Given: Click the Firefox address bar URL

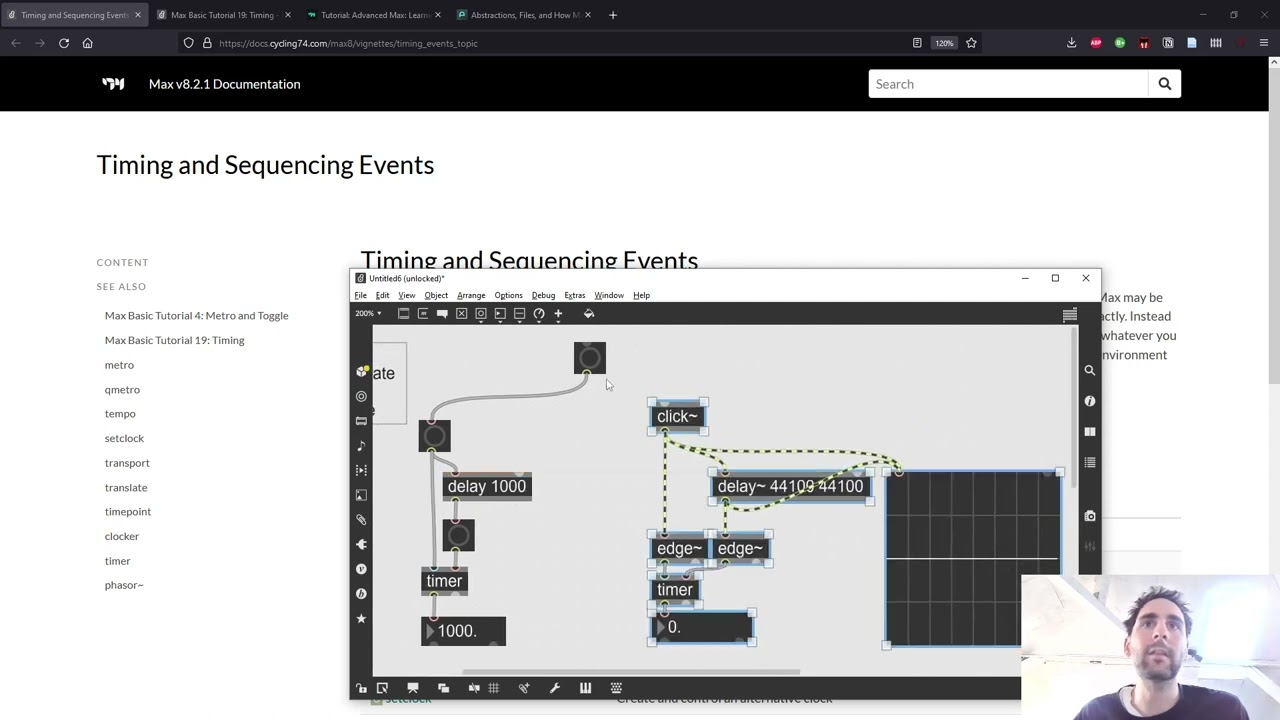Looking at the screenshot, I should [x=348, y=43].
